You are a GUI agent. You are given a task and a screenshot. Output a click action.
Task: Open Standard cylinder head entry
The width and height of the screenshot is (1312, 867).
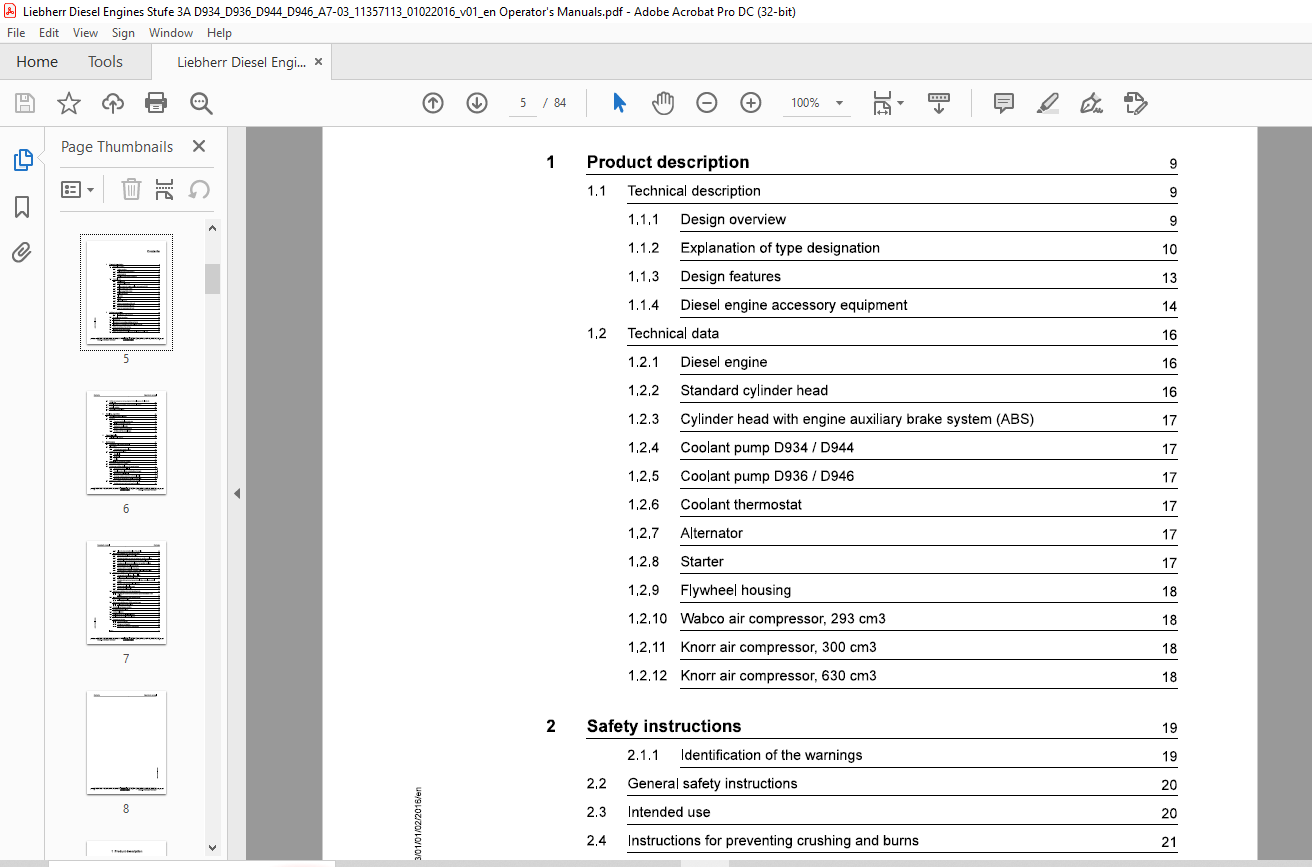click(754, 390)
